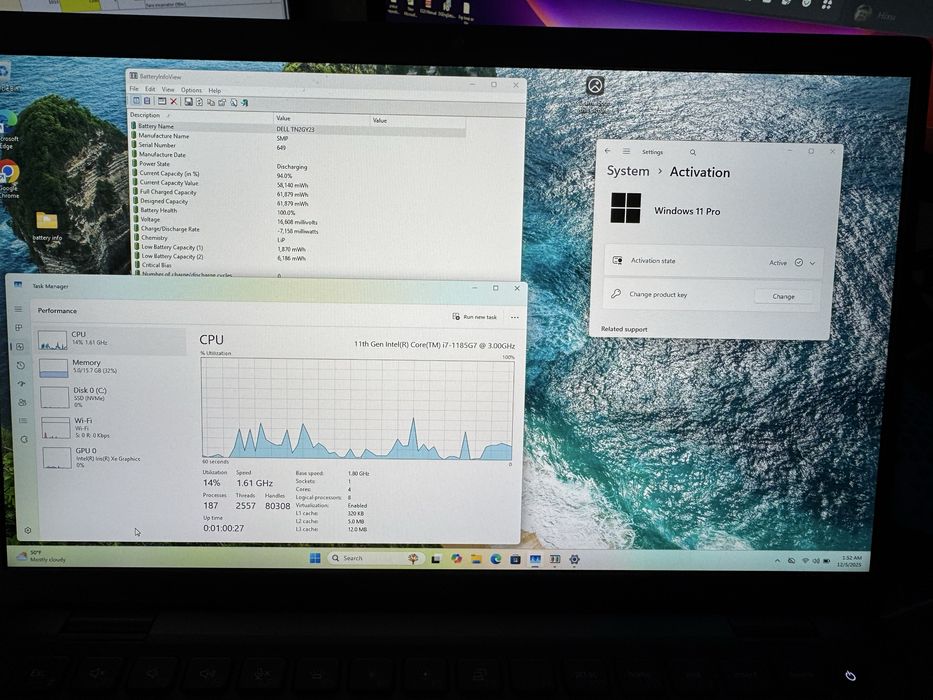This screenshot has height=700, width=933.
Task: Open the Windows Start button
Action: pyautogui.click(x=315, y=558)
